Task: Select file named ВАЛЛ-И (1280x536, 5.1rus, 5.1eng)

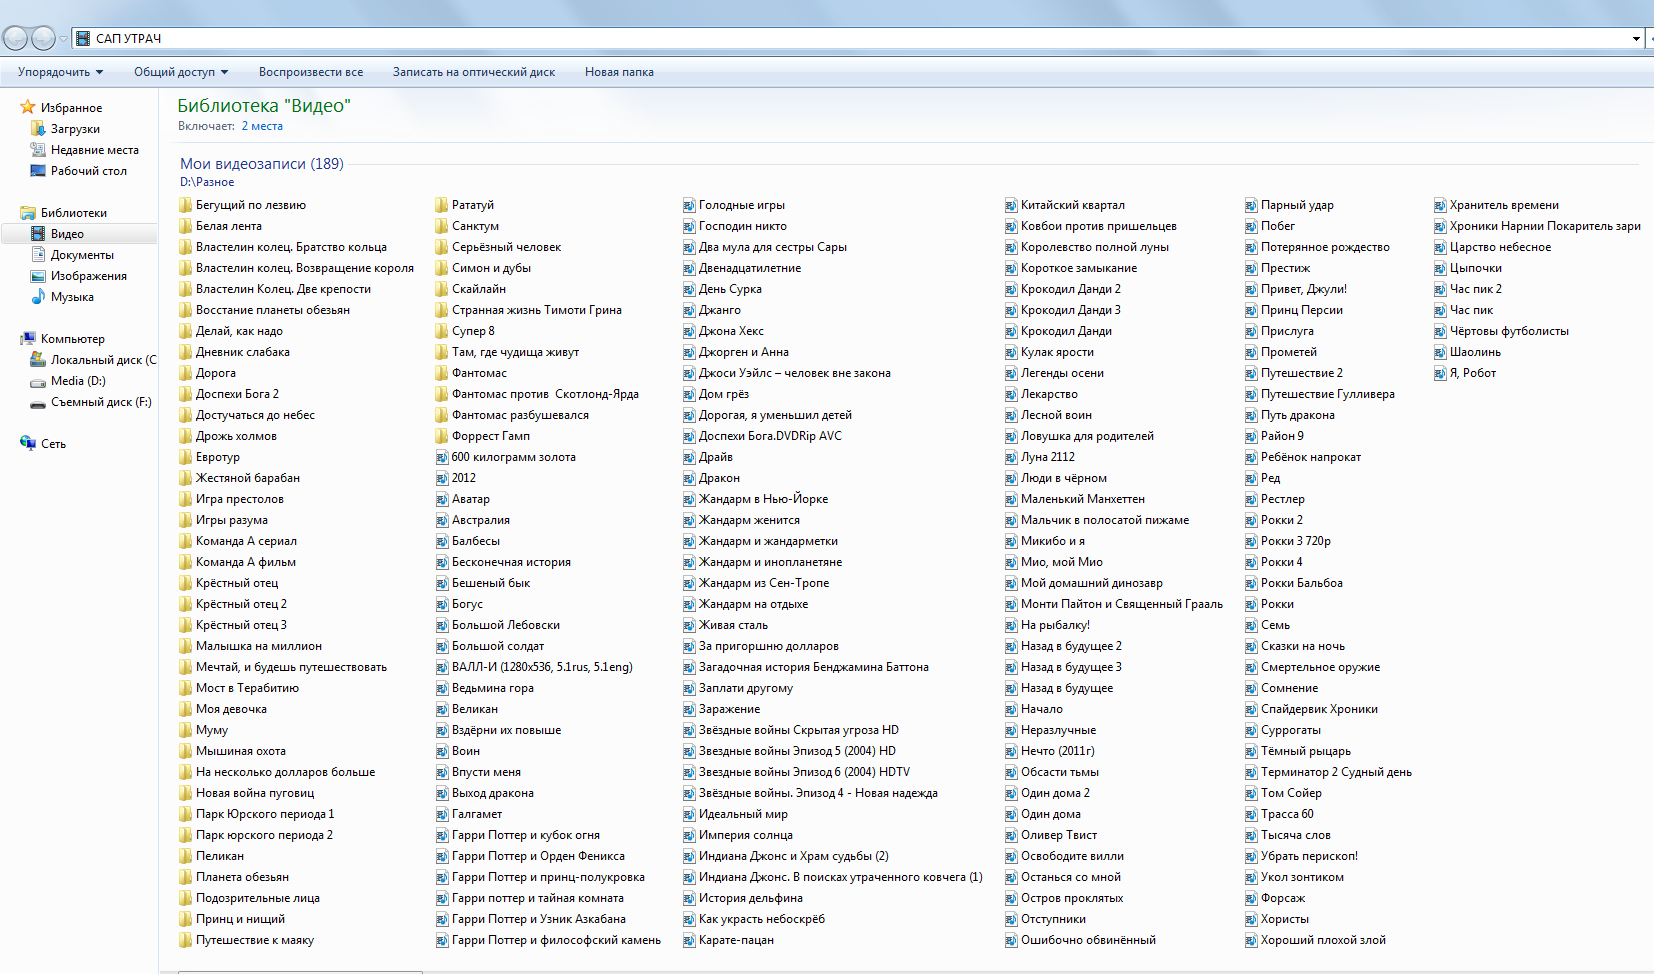Action: [x=542, y=667]
